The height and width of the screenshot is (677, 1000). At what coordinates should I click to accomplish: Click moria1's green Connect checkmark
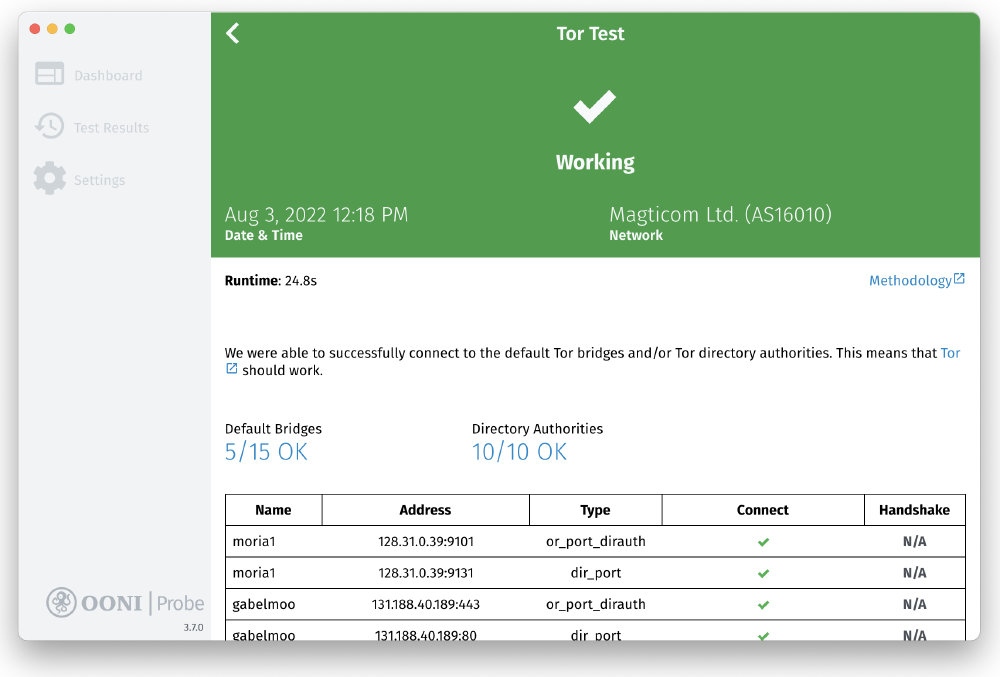point(763,541)
